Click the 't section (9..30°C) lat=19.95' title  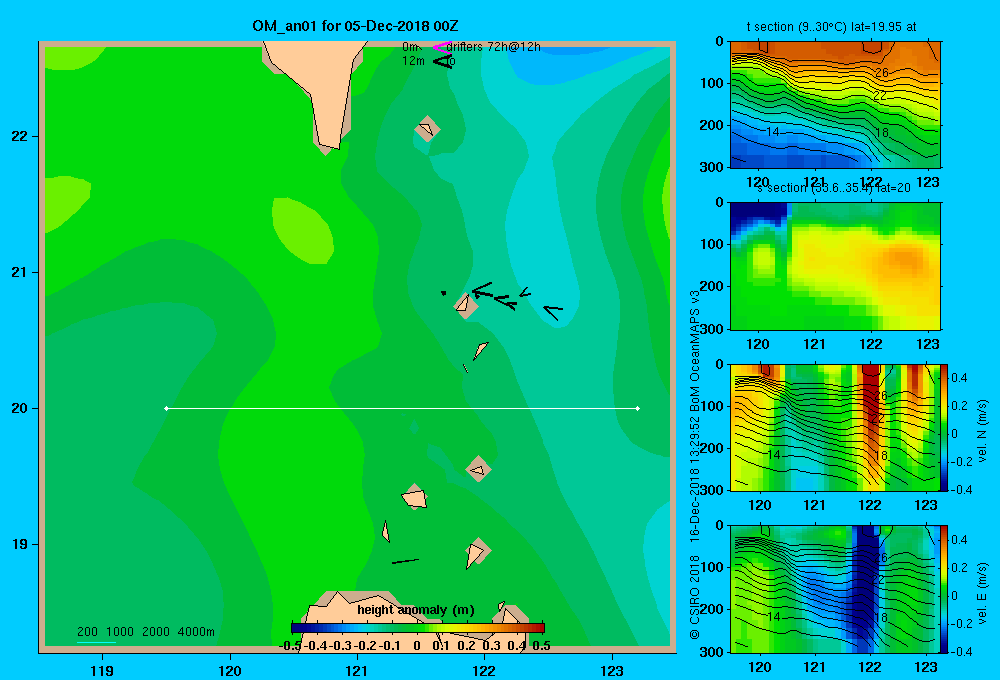click(x=831, y=27)
